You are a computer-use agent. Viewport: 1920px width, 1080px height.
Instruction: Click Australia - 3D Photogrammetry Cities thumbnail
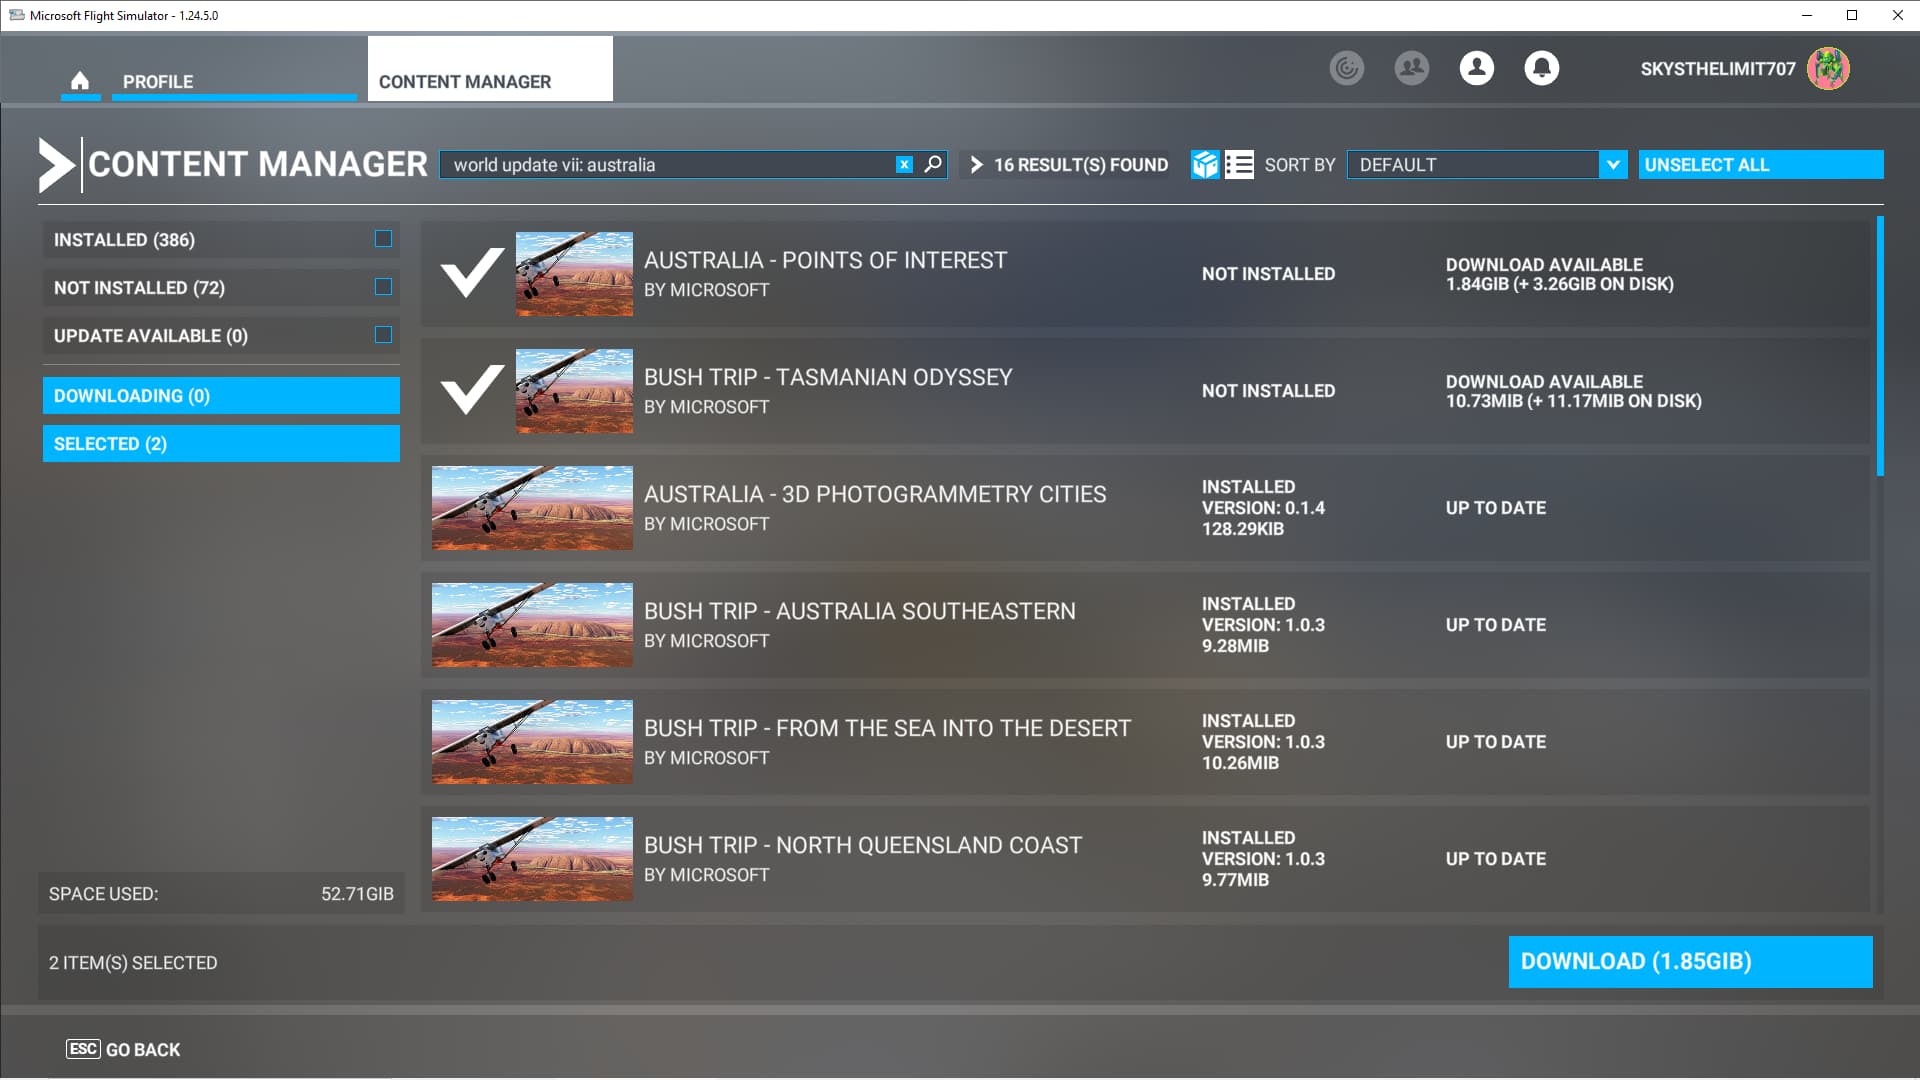(532, 508)
